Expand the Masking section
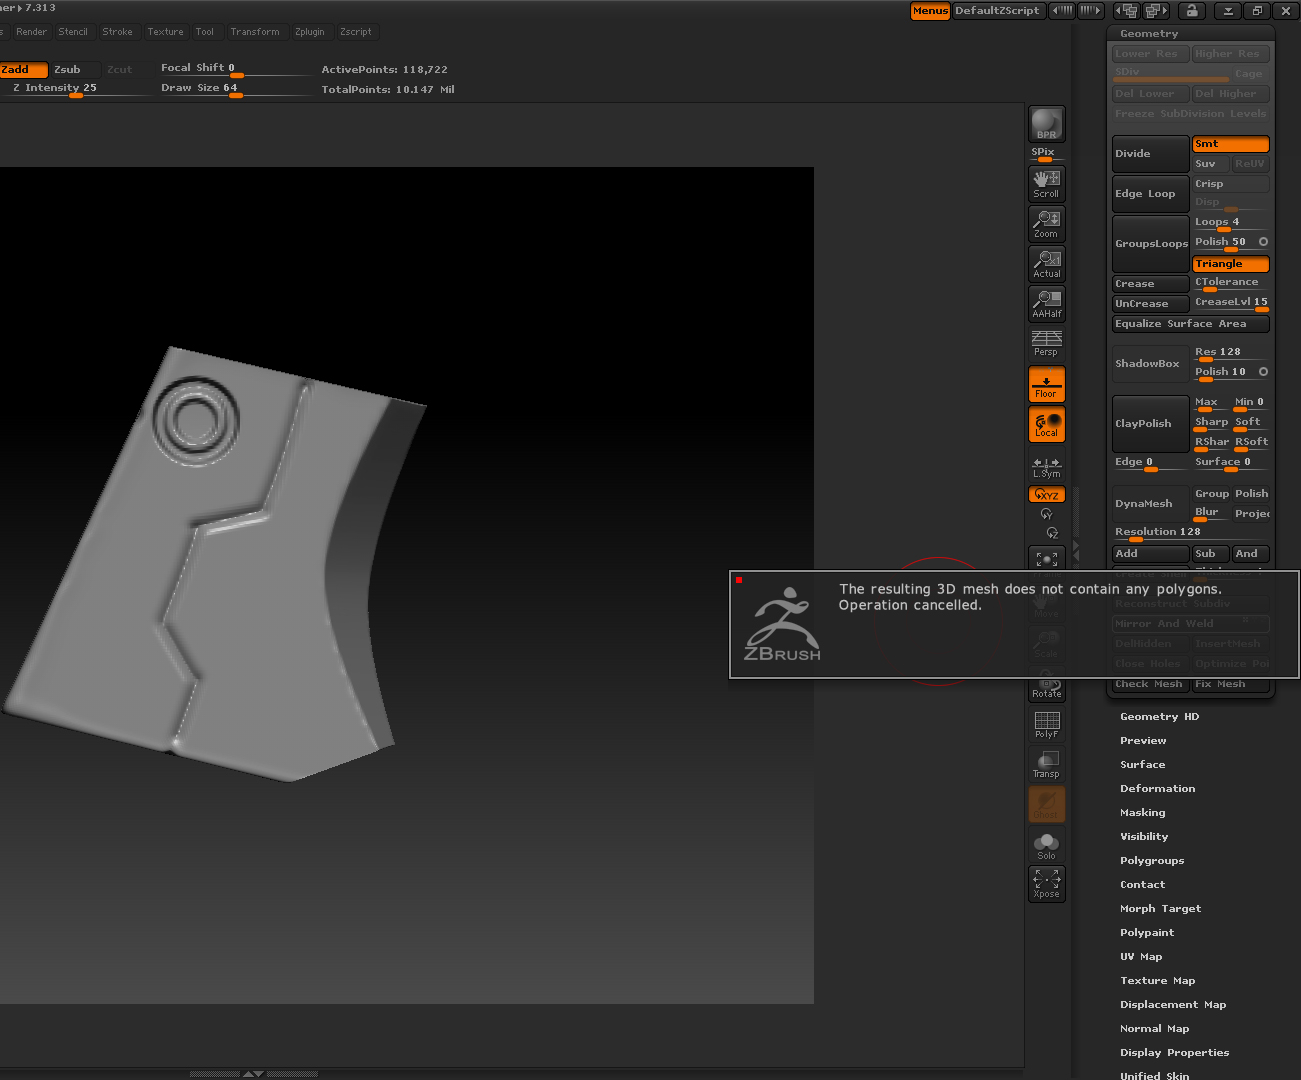The image size is (1301, 1080). coord(1142,813)
